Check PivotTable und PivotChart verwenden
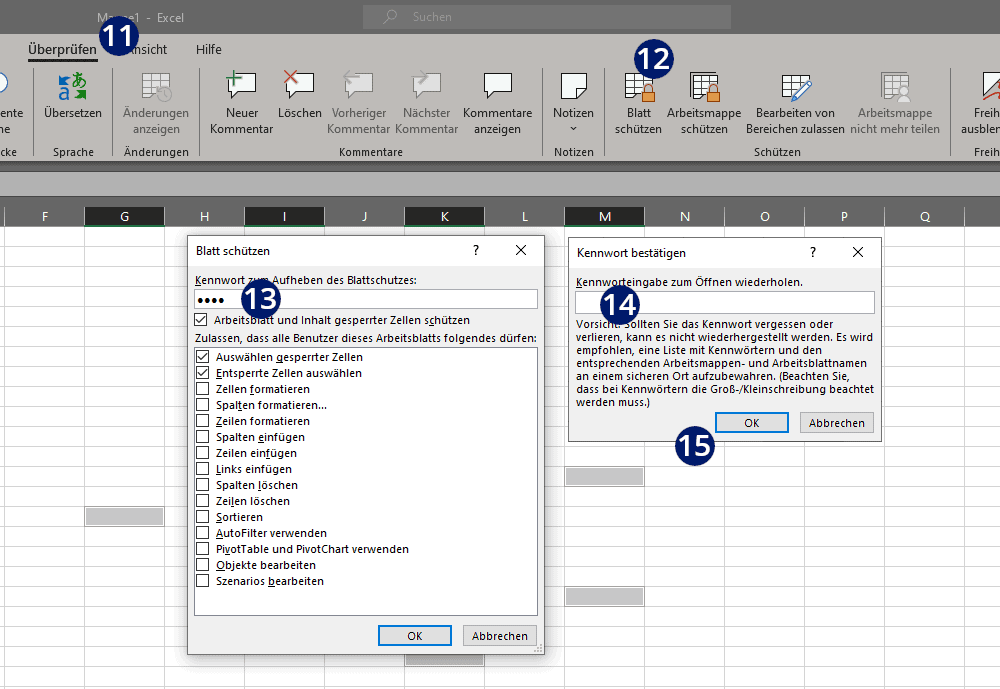The image size is (1000, 689). coord(203,549)
